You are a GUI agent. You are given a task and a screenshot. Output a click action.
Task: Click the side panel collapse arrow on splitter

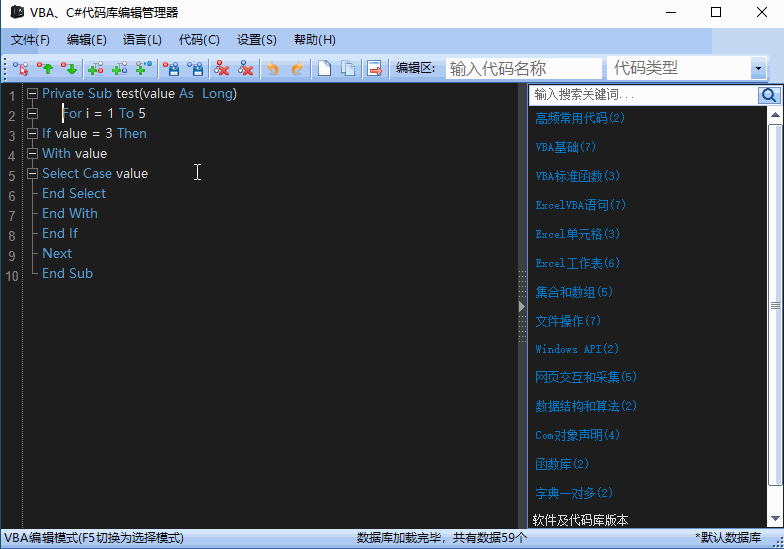coord(522,306)
